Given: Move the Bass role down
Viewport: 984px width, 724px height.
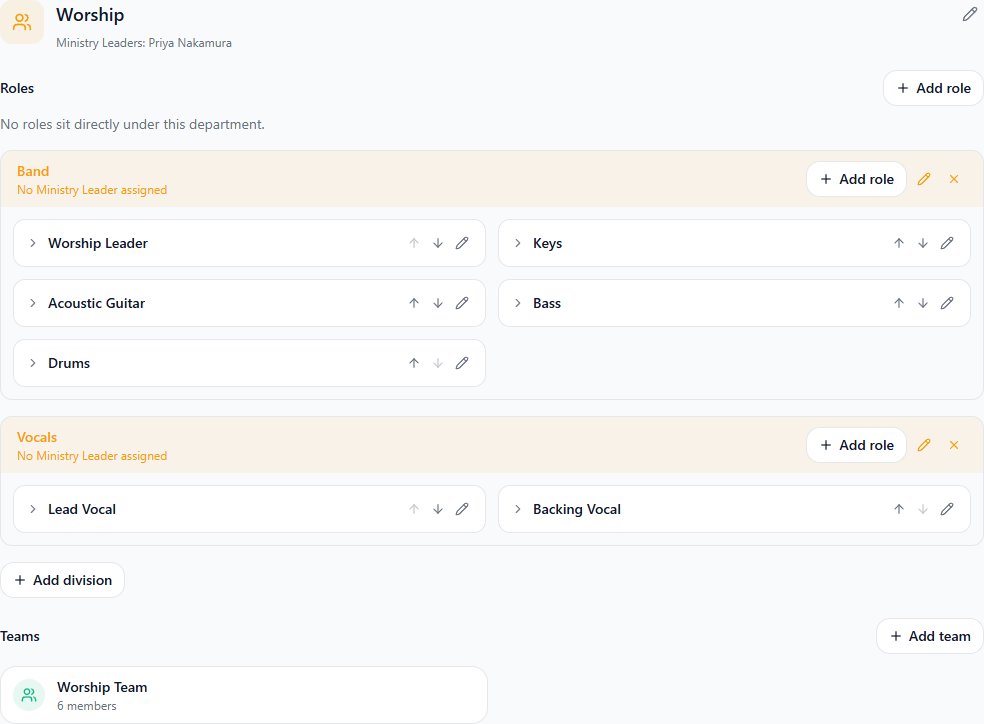Looking at the screenshot, I should [x=922, y=304].
